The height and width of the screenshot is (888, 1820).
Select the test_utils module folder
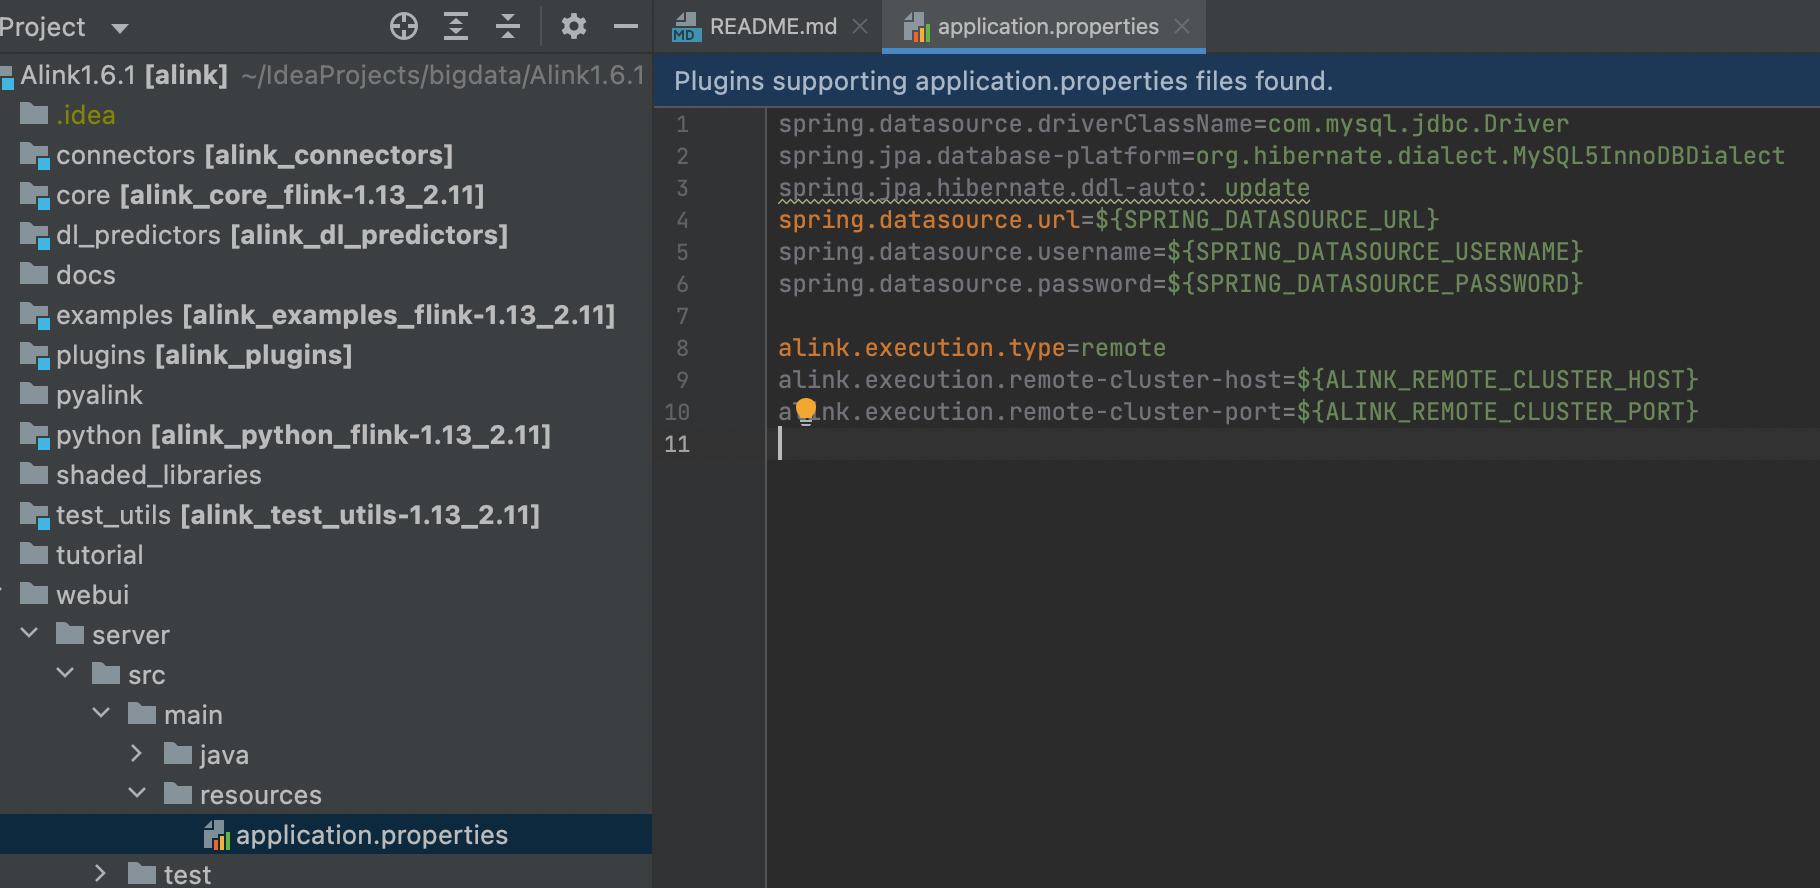326,515
